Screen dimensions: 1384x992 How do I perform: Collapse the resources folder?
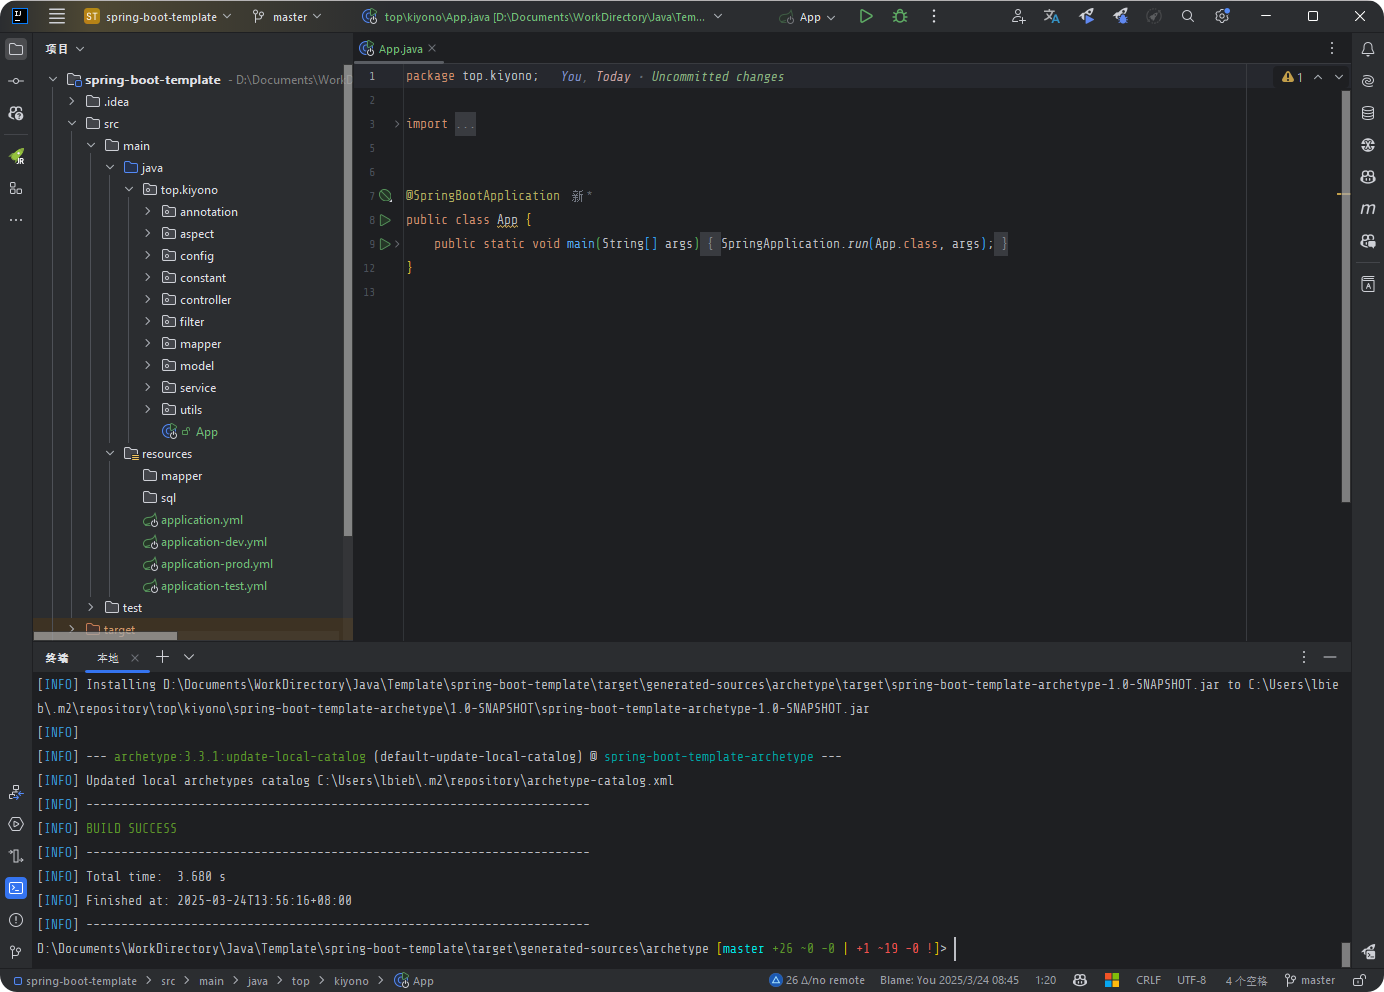tap(110, 454)
